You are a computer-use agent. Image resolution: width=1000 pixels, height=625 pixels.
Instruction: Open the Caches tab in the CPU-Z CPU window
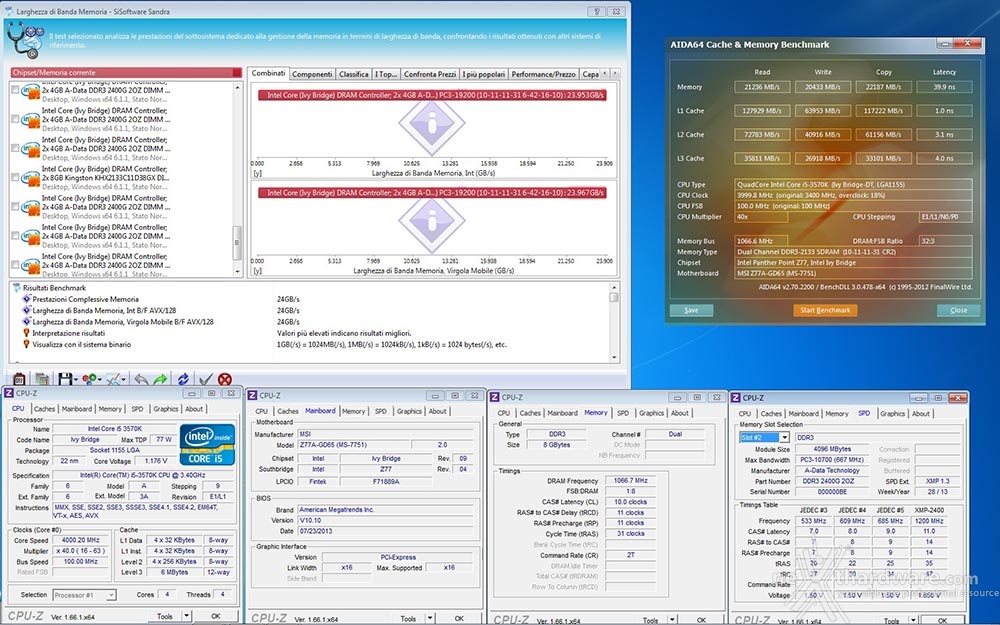coord(45,409)
